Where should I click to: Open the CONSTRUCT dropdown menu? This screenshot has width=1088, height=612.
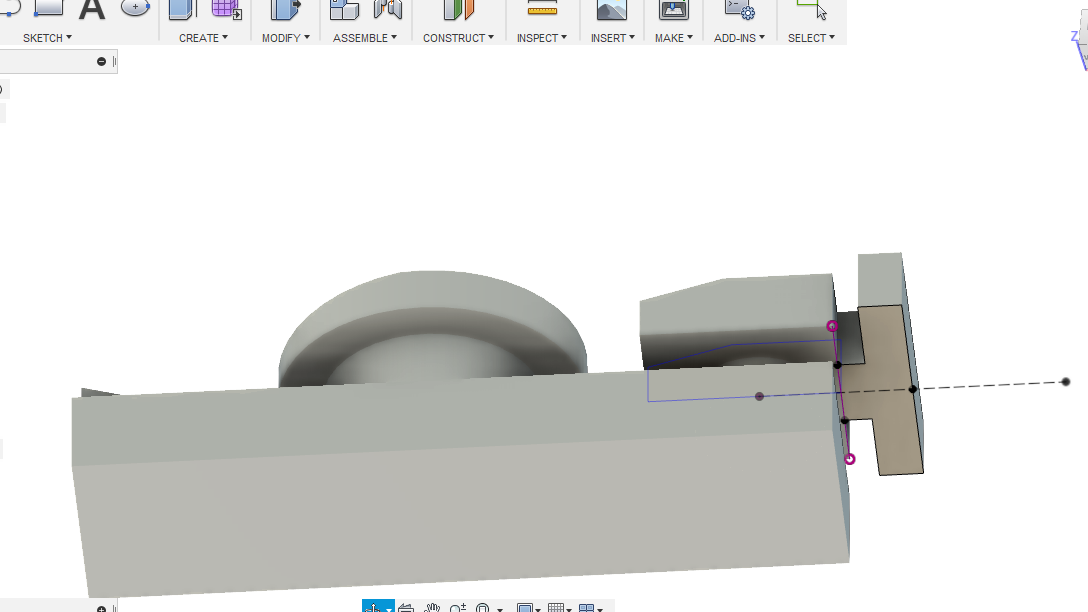click(459, 38)
